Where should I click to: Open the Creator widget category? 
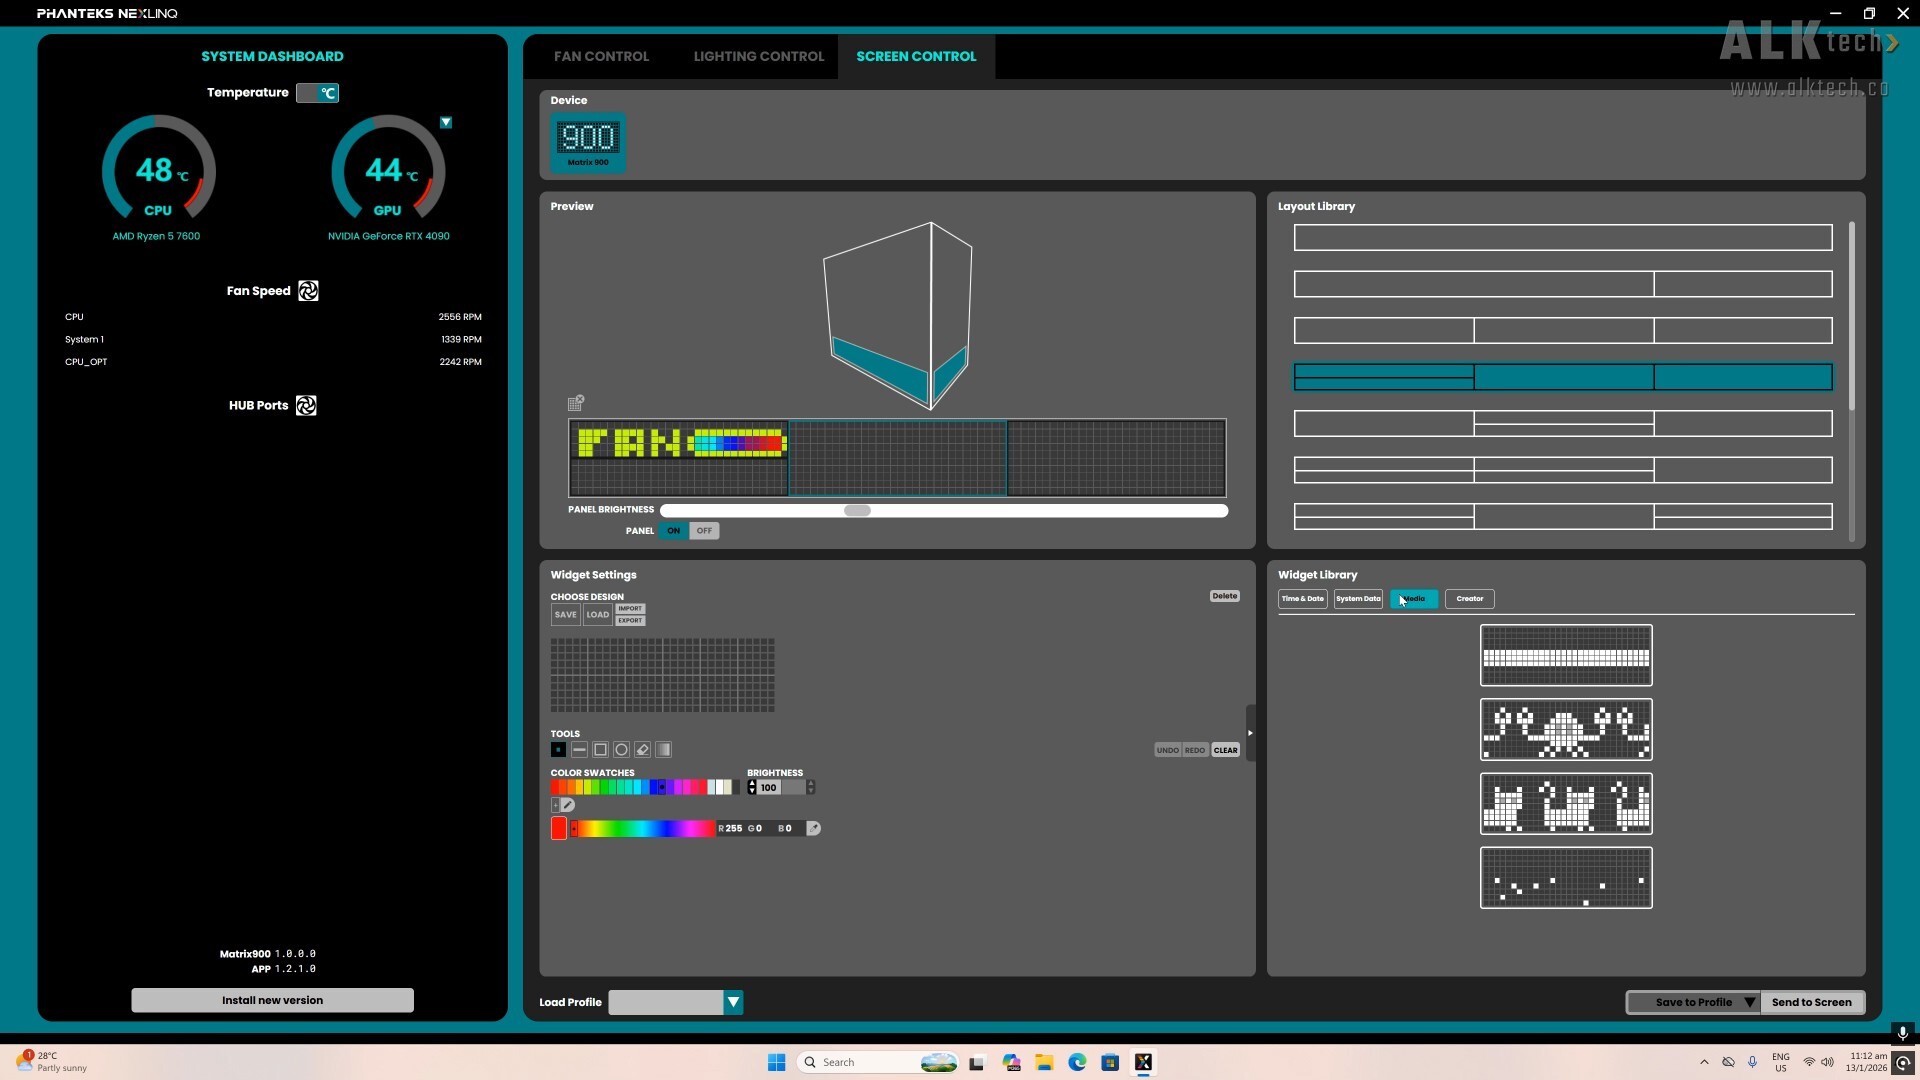[1467, 598]
